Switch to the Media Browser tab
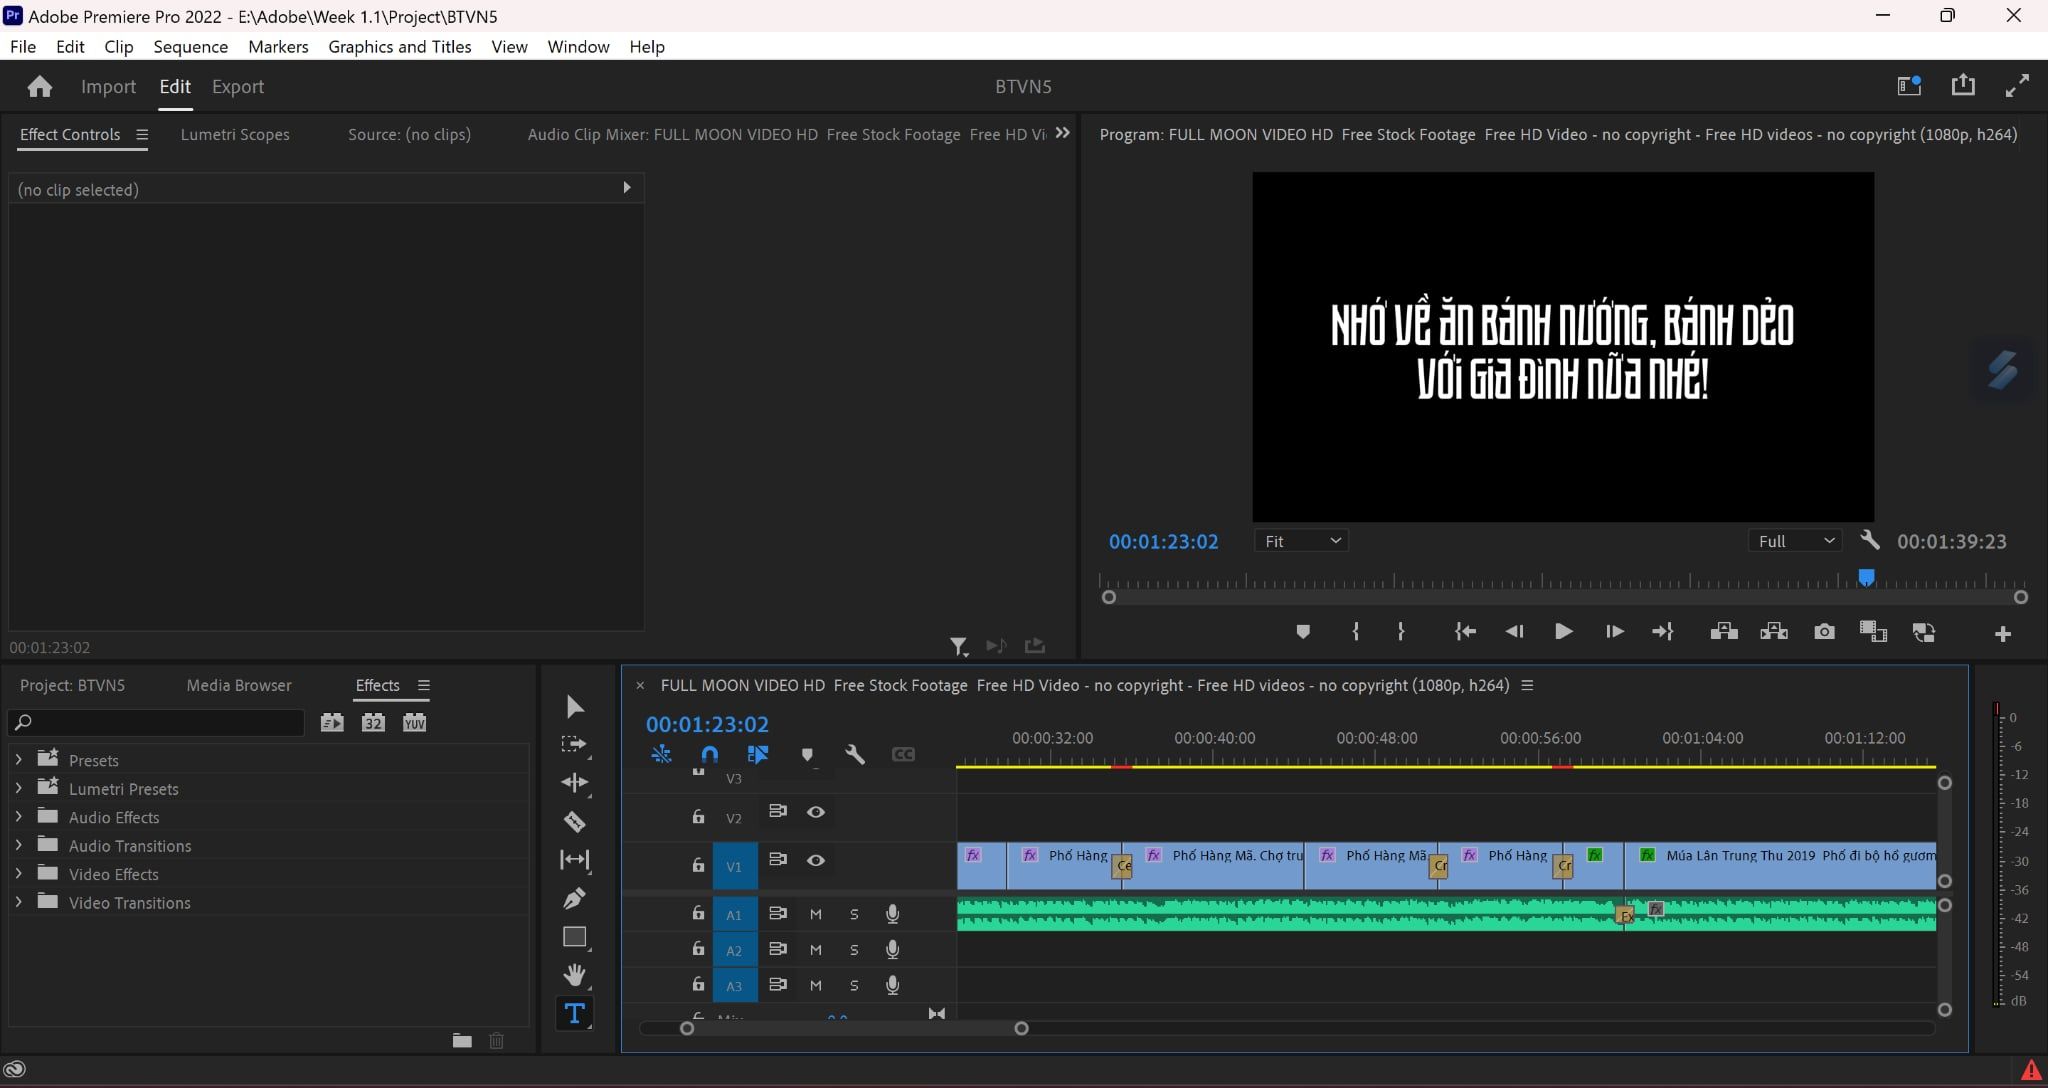This screenshot has height=1088, width=2048. pyautogui.click(x=239, y=685)
